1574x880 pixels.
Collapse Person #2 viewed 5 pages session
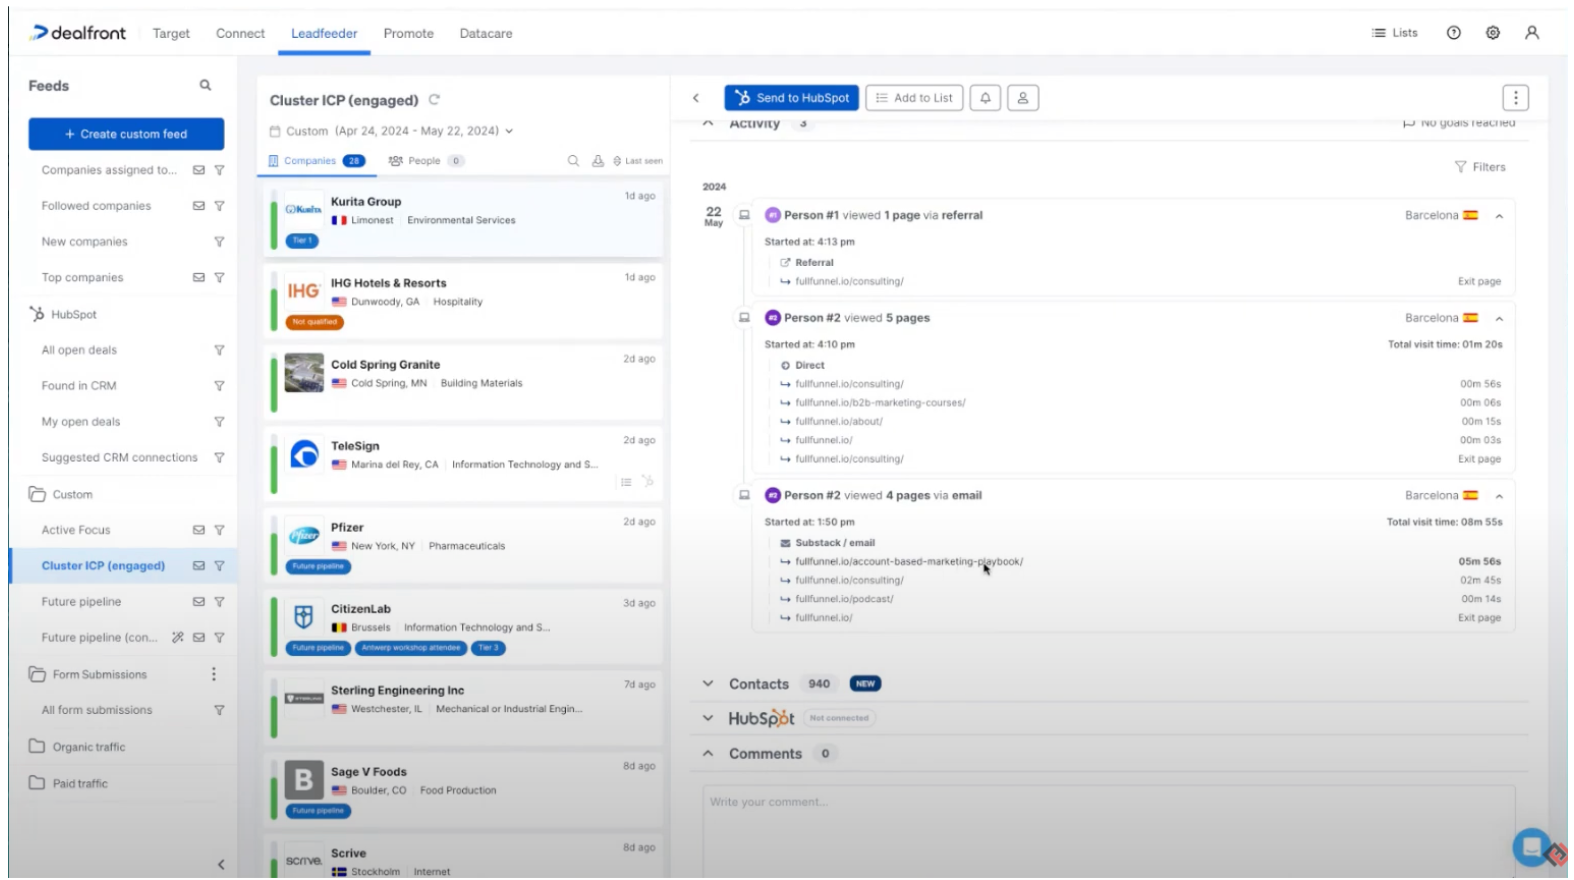coord(1499,319)
